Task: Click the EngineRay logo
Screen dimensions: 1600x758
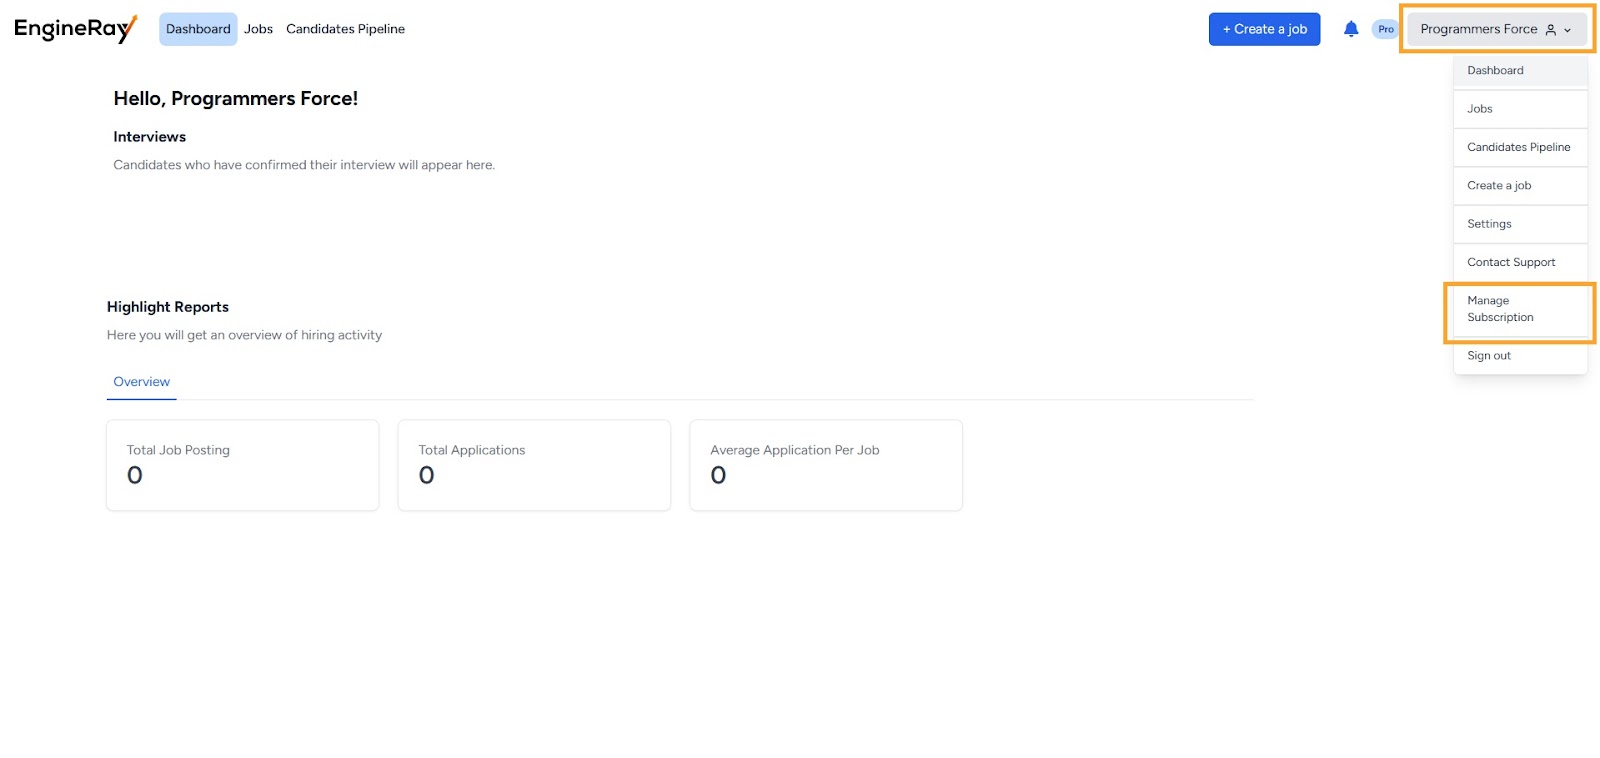Action: click(x=76, y=29)
